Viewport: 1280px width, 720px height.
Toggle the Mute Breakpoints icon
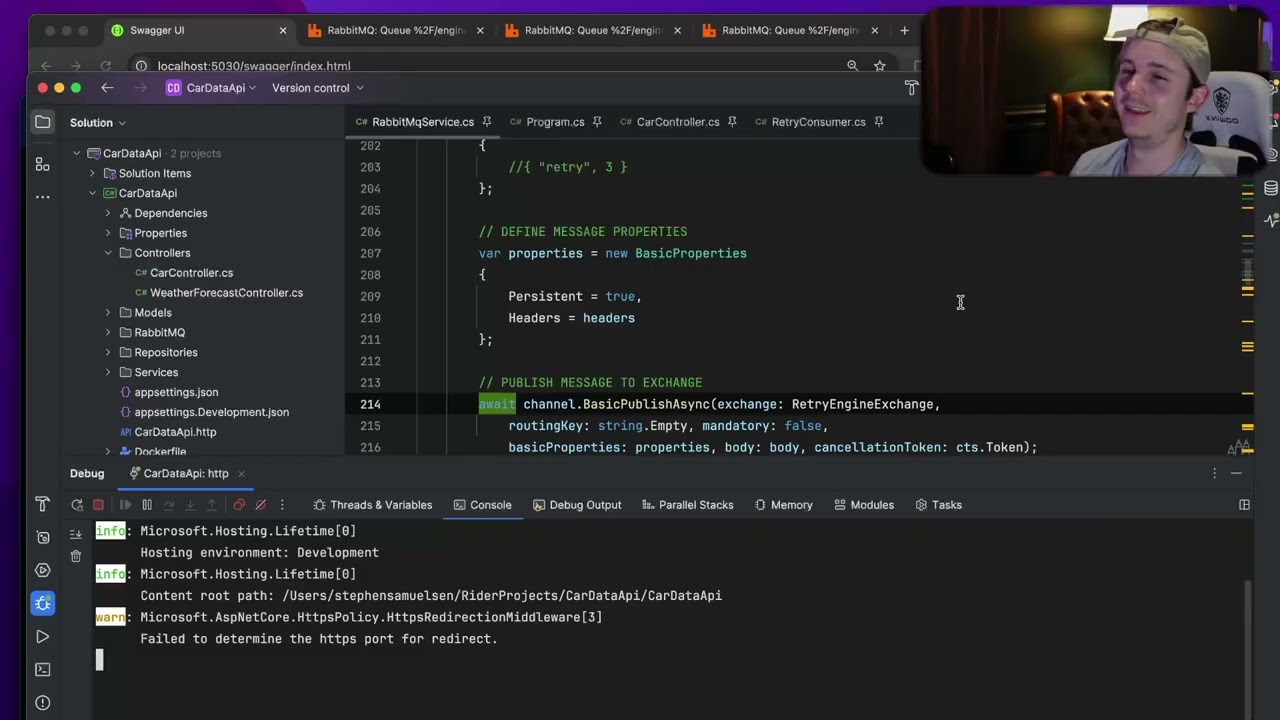(261, 505)
